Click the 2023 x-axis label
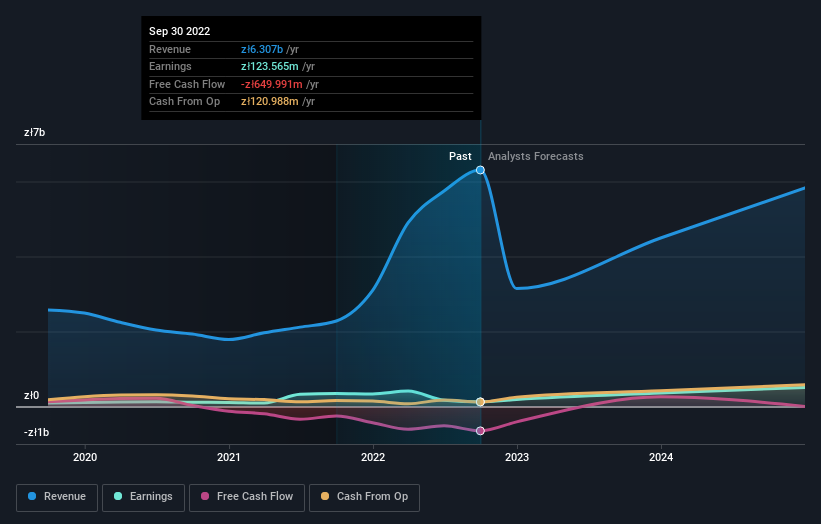The height and width of the screenshot is (524, 821). (517, 457)
